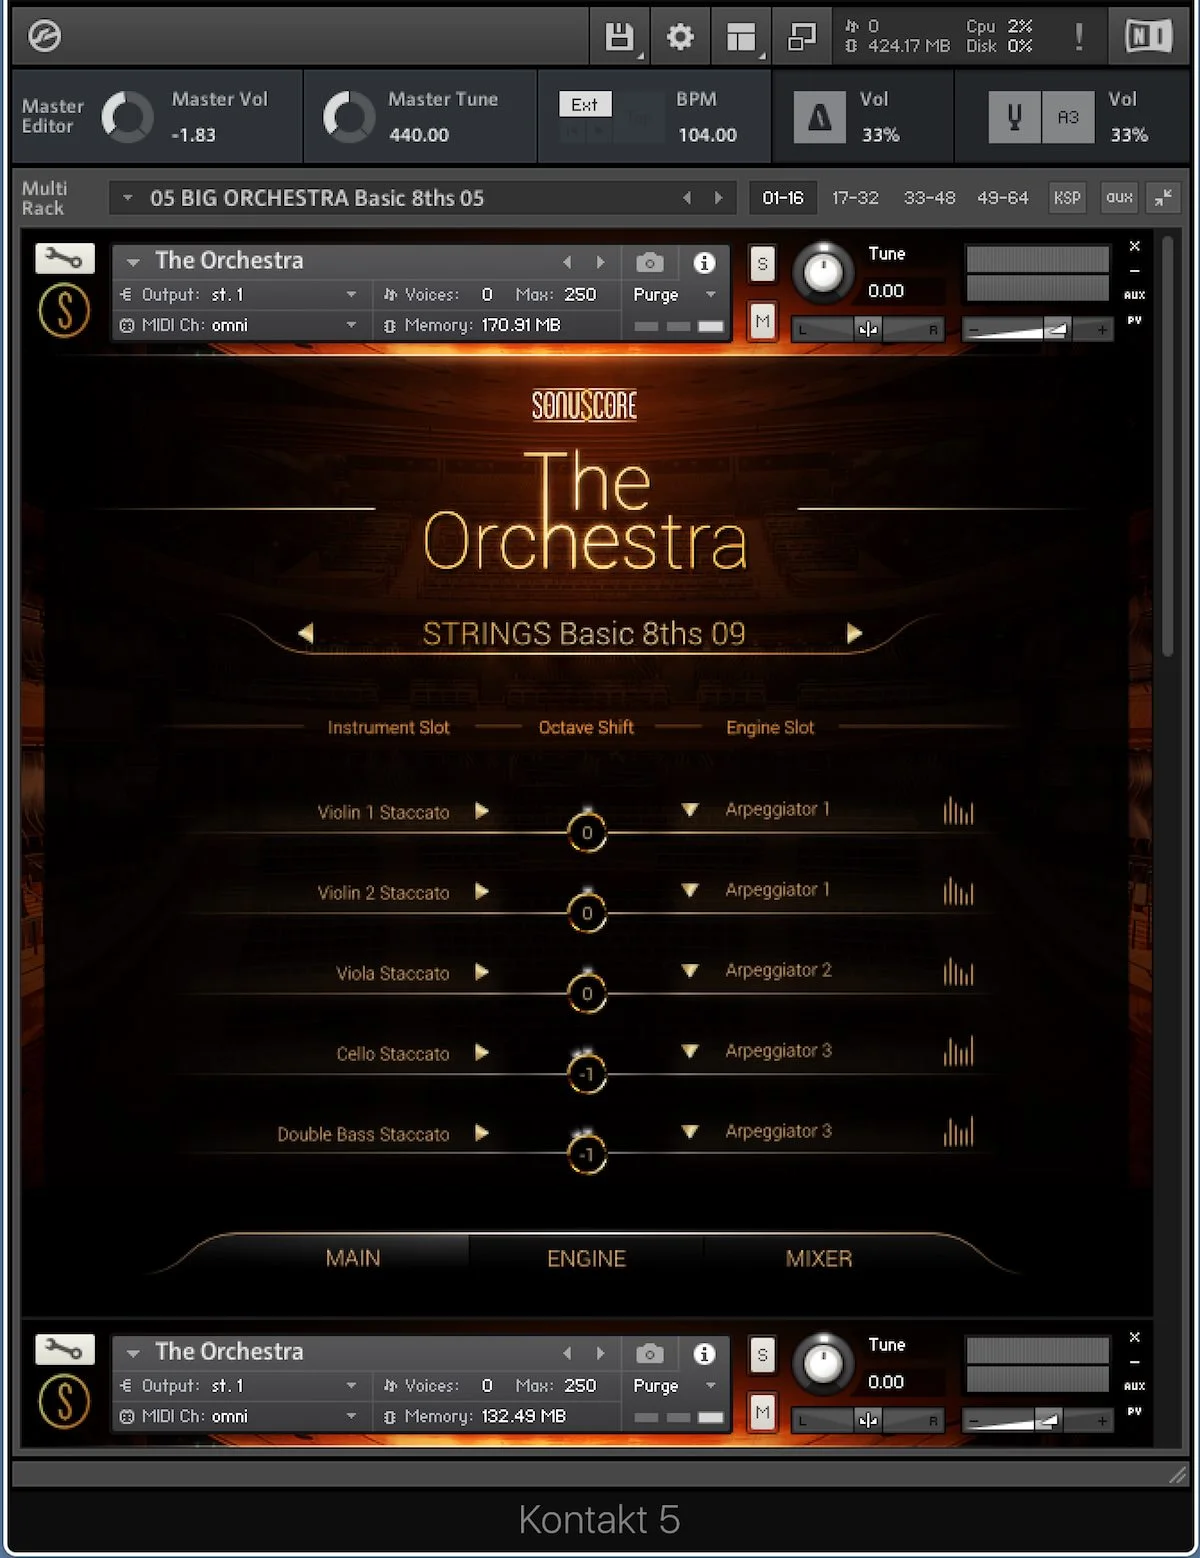Select next multi preset arrow

coord(718,198)
